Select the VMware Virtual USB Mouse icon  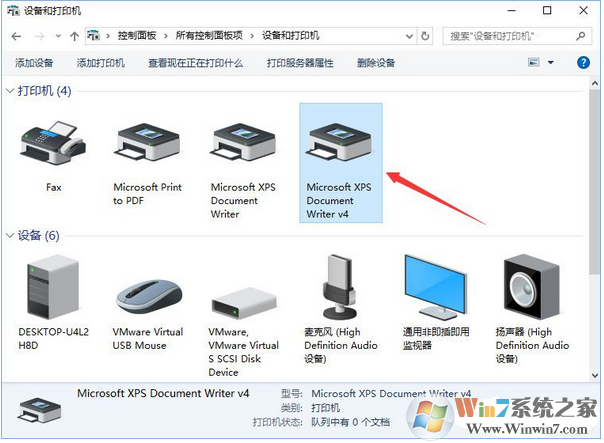click(x=149, y=296)
